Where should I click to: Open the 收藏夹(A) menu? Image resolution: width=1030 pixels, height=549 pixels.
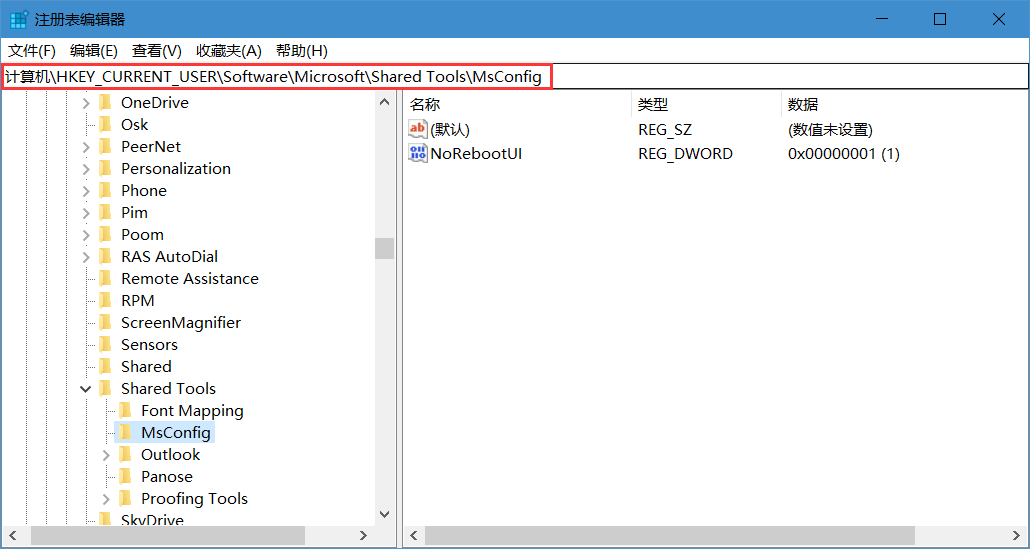tap(228, 51)
